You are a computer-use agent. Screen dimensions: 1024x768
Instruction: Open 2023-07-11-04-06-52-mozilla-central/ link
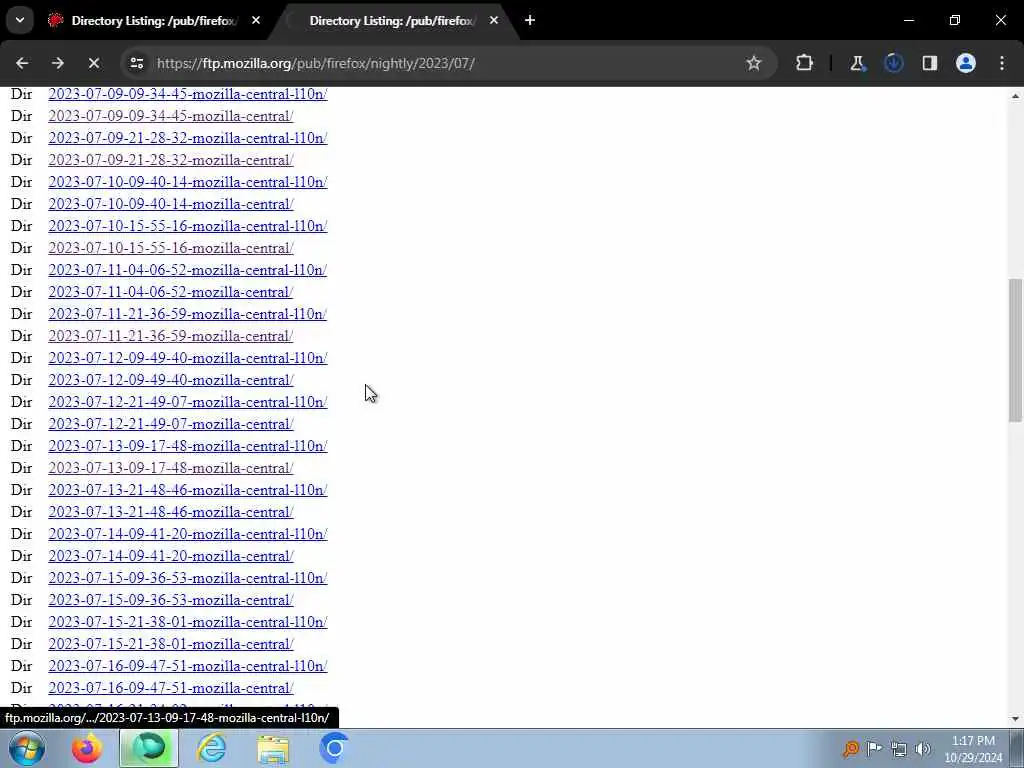click(170, 293)
